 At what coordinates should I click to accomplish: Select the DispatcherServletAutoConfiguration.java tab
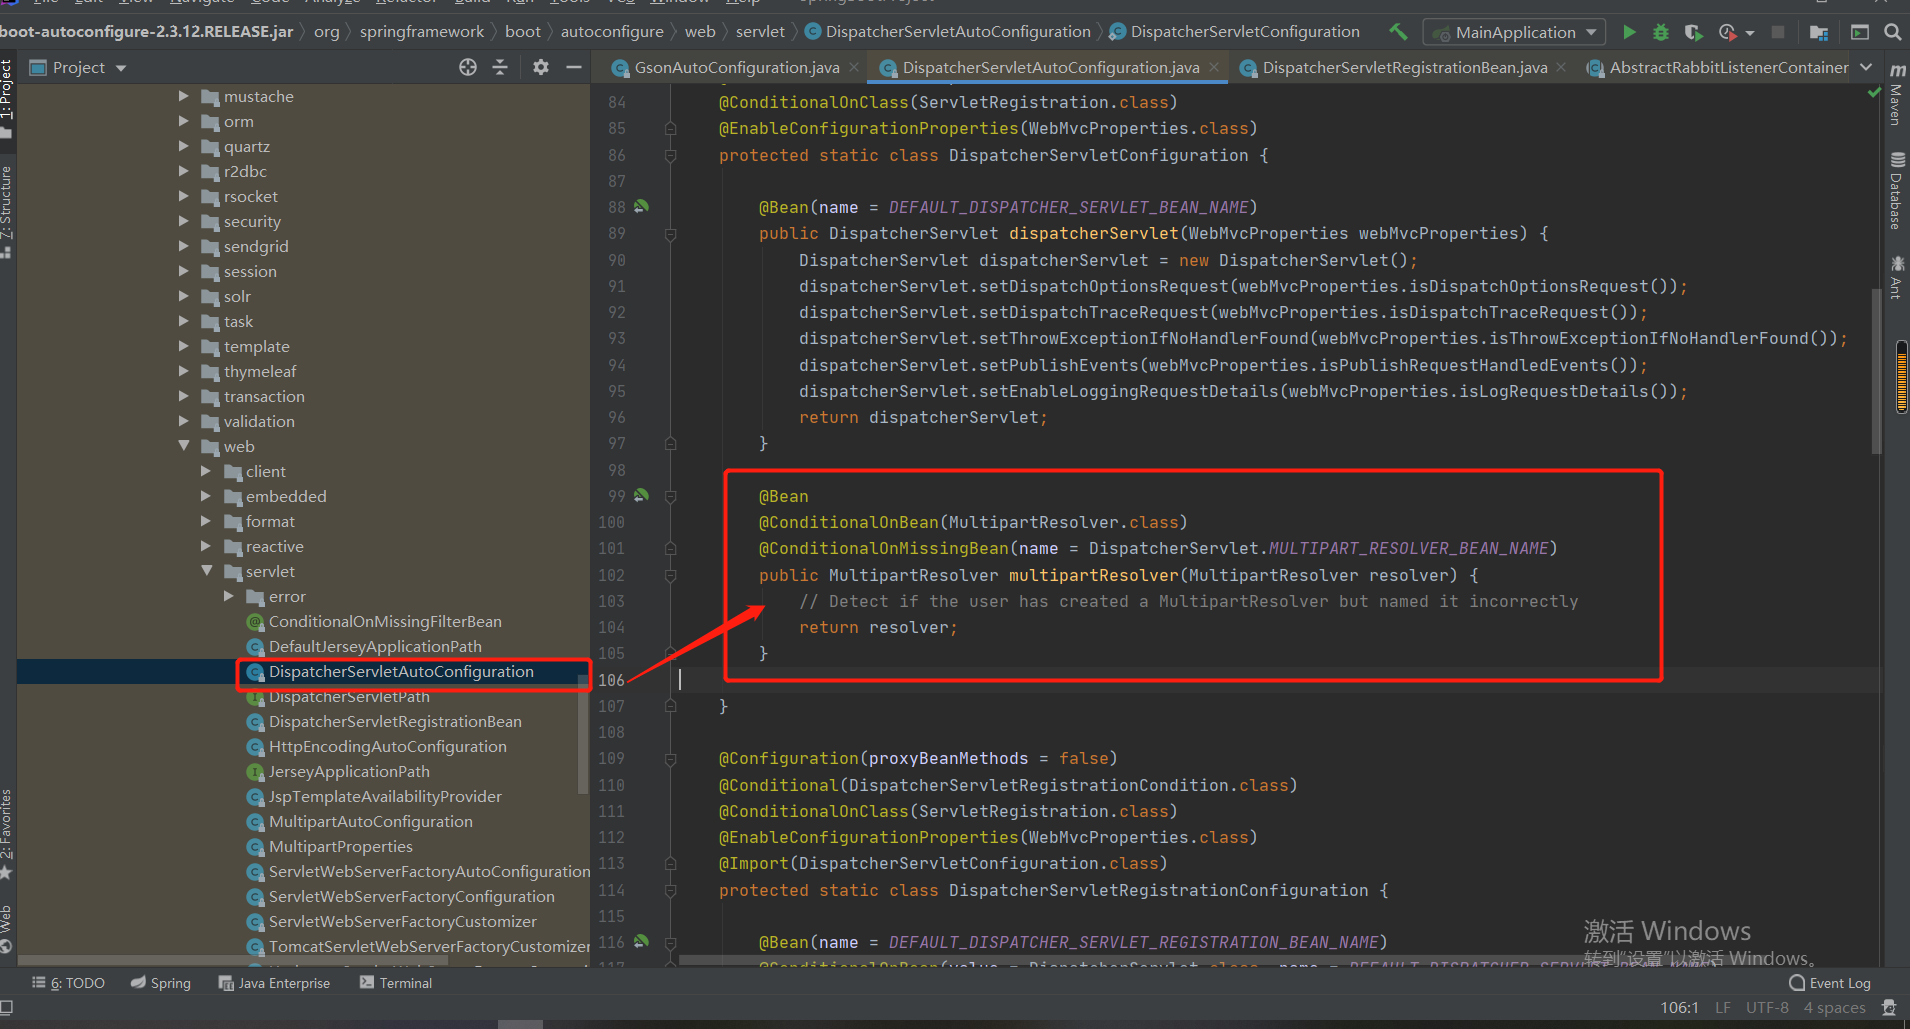pyautogui.click(x=1050, y=67)
